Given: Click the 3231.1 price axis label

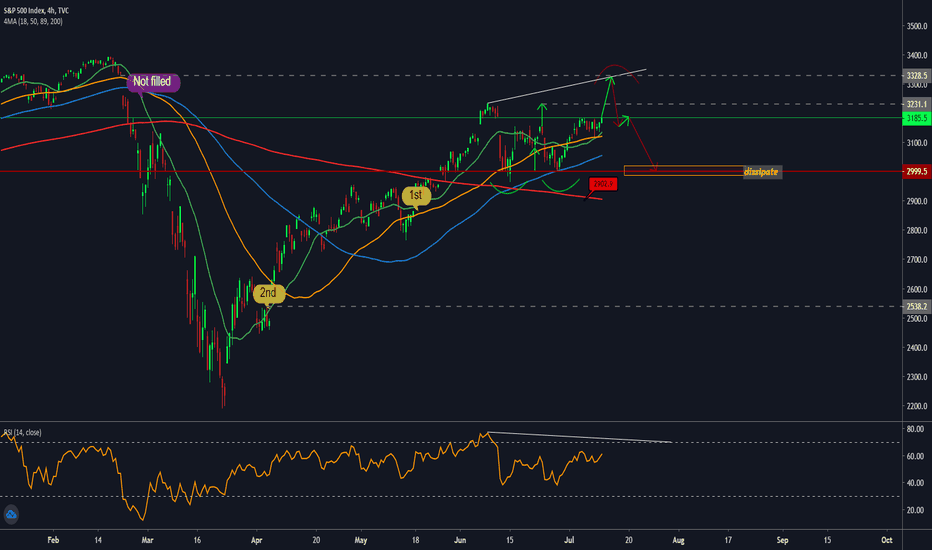Looking at the screenshot, I should [917, 104].
